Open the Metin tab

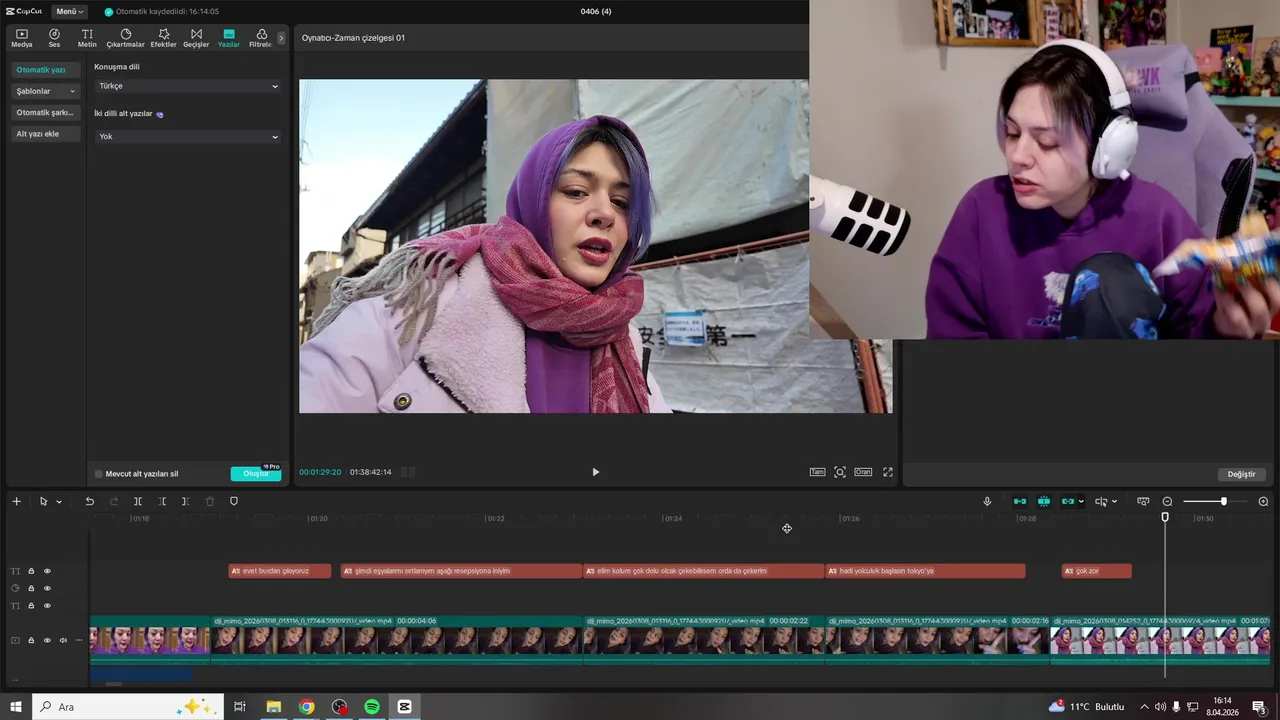[87, 38]
